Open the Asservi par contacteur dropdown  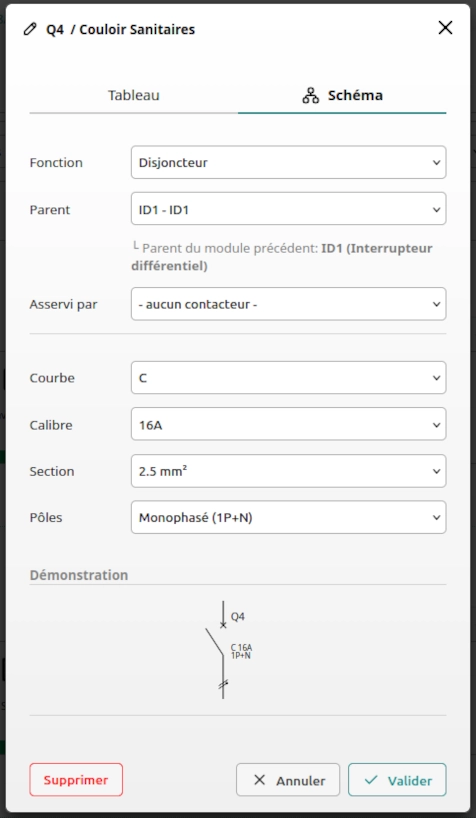289,304
